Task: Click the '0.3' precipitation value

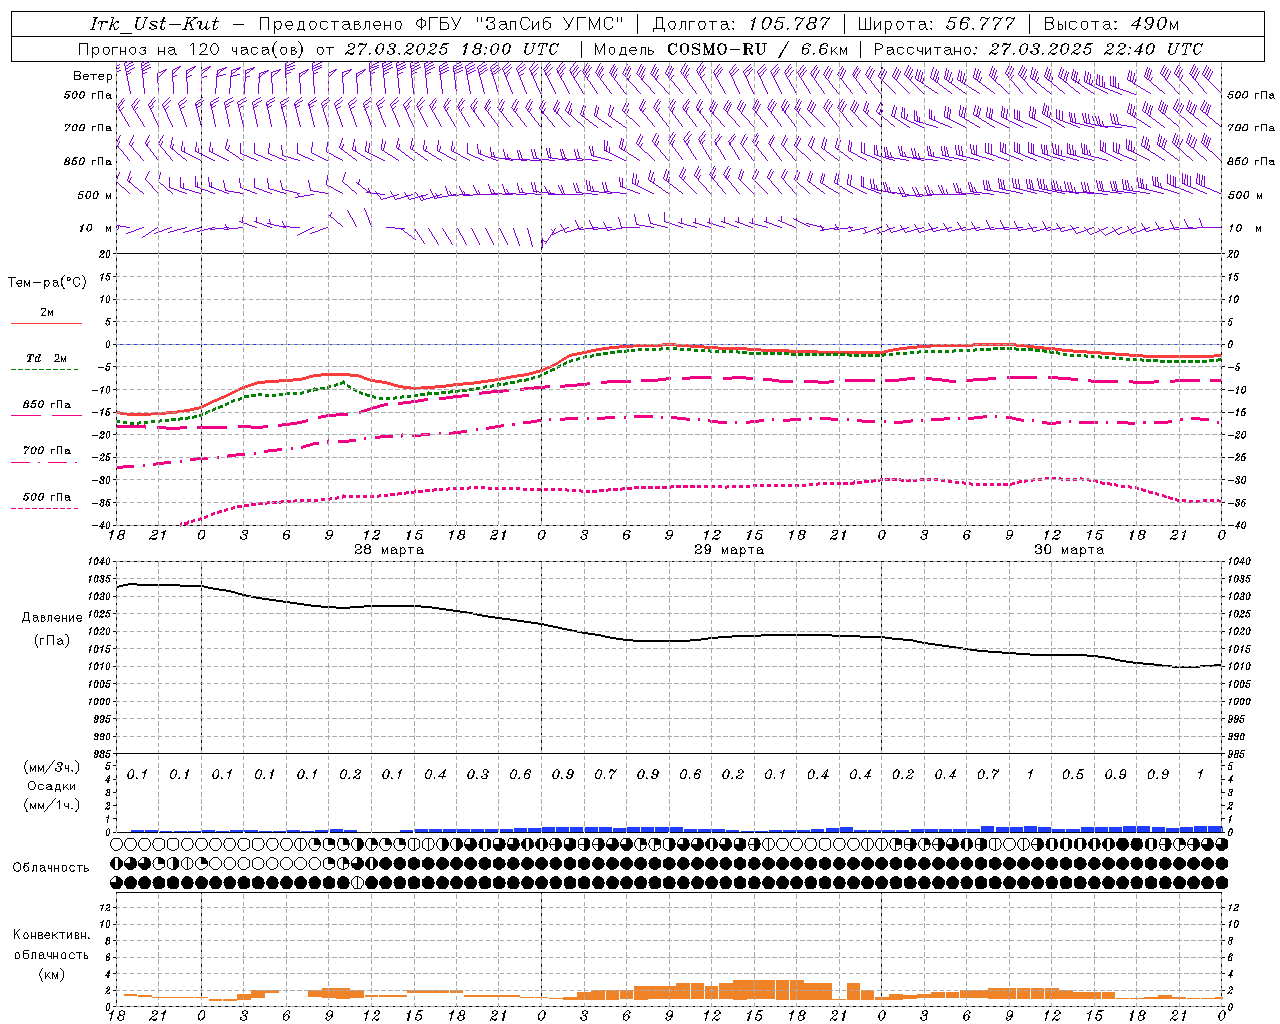Action: (478, 775)
